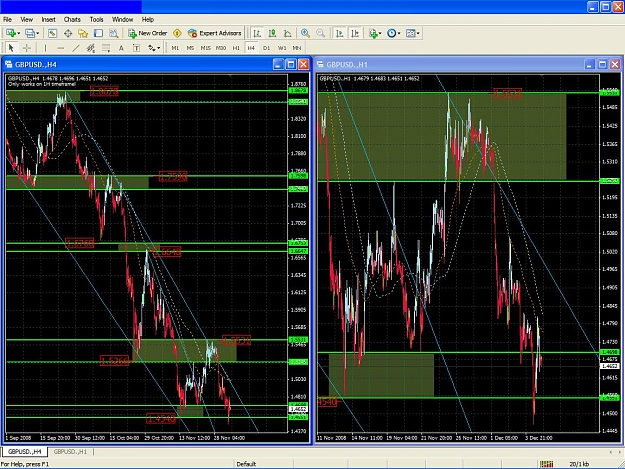Maximize the GBPUSD.,H1 chart window

(603, 64)
